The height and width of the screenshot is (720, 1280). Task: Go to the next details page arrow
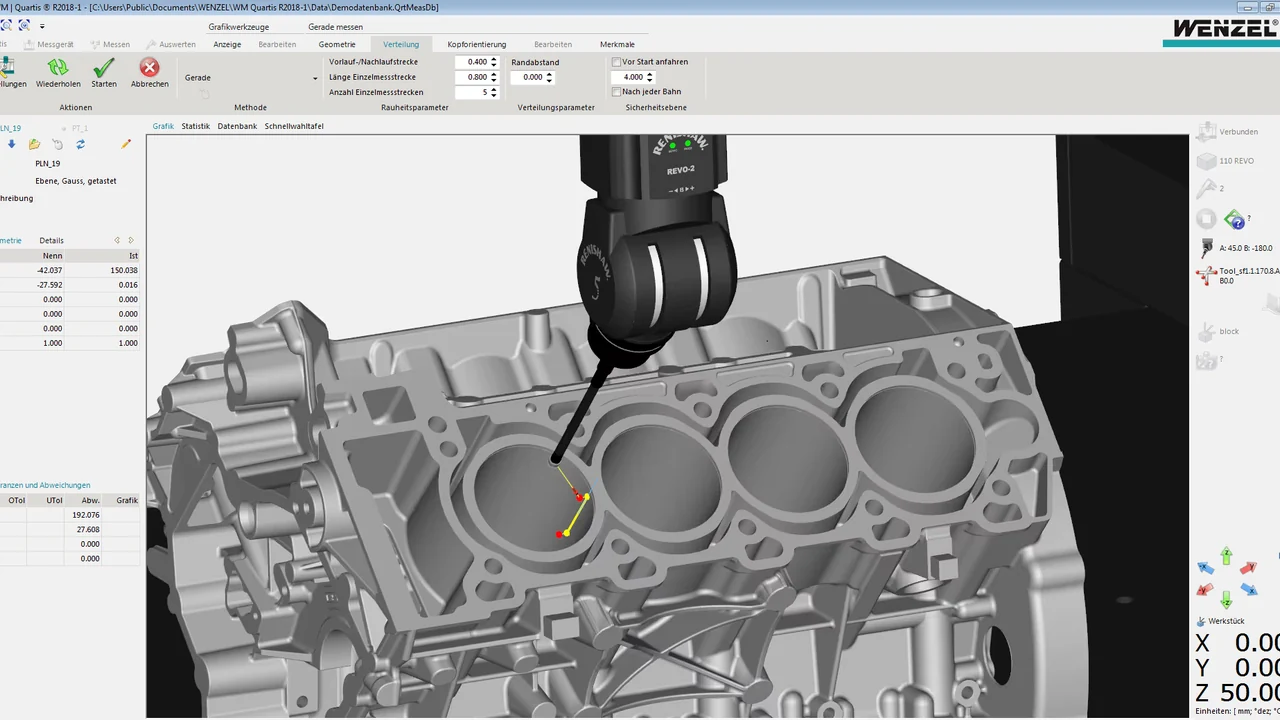(131, 240)
